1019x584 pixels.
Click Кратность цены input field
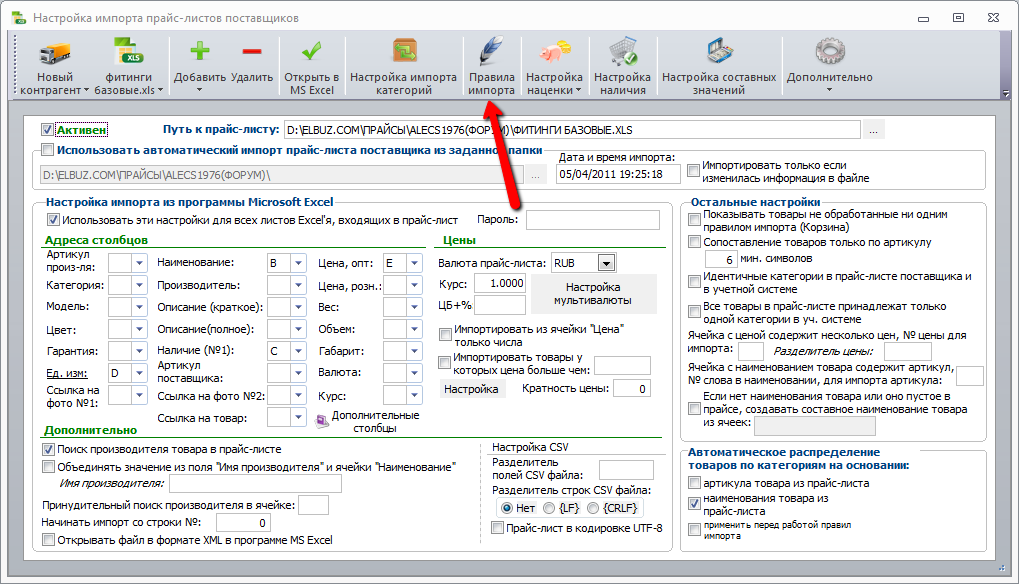click(x=632, y=388)
